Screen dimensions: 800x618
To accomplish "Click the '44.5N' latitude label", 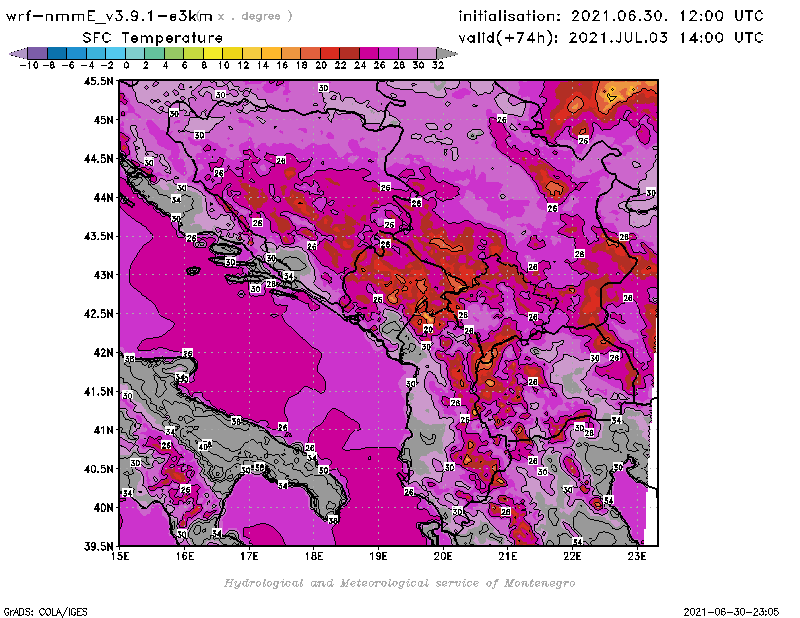I will 99,159.
